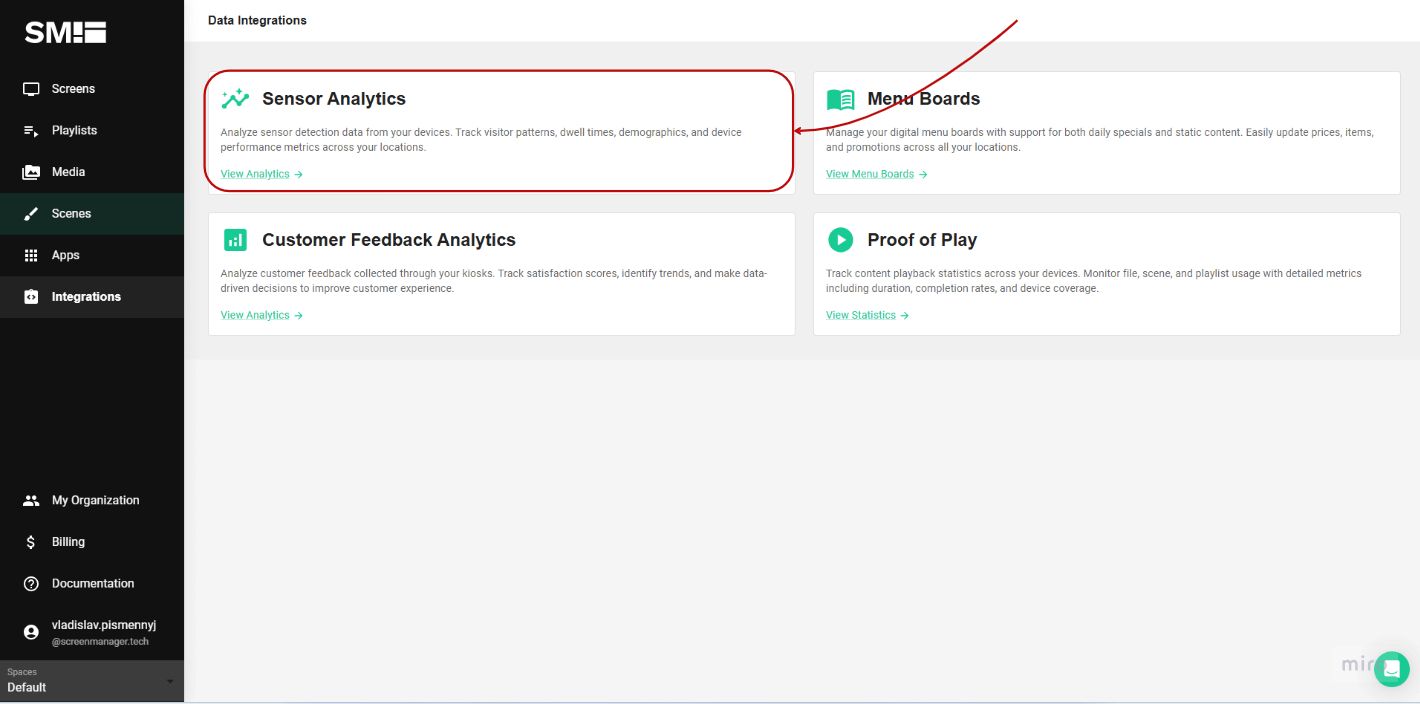1420x704 pixels.
Task: Click the View Menu Boards link
Action: point(869,173)
